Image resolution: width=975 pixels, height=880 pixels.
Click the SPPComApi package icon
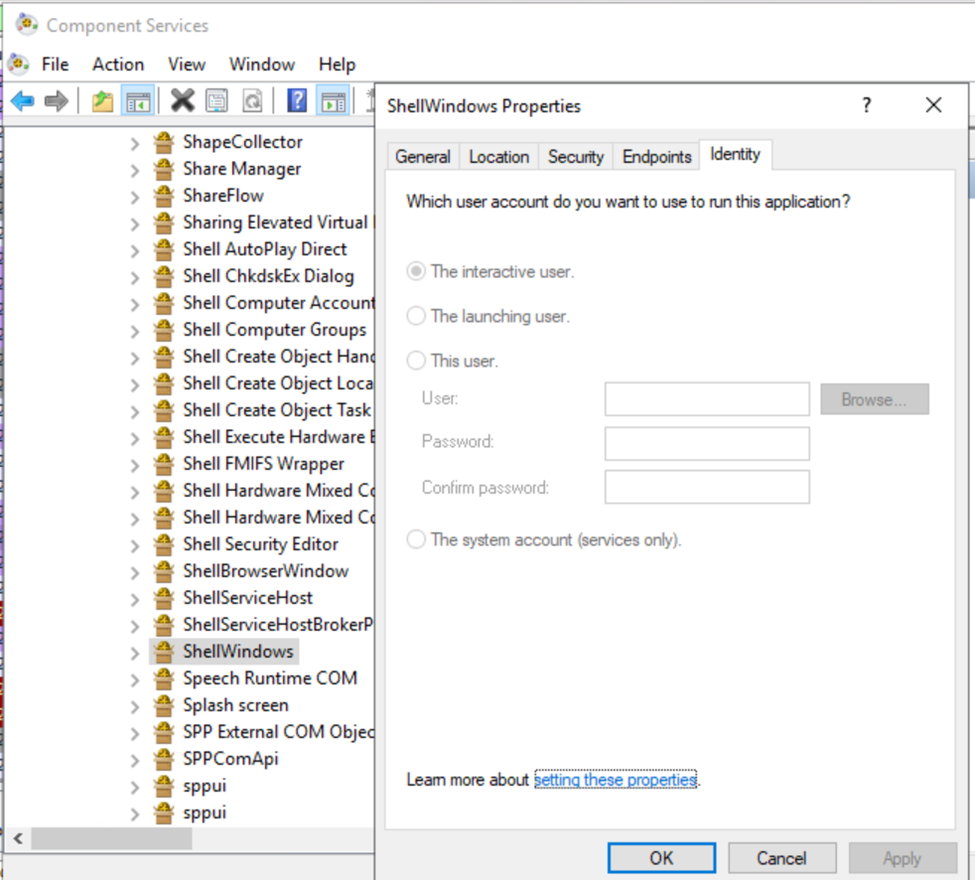pos(164,758)
